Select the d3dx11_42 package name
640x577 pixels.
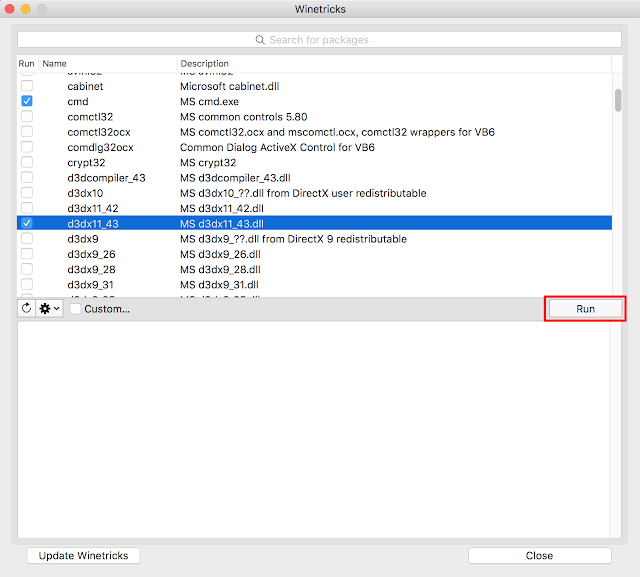click(x=93, y=209)
